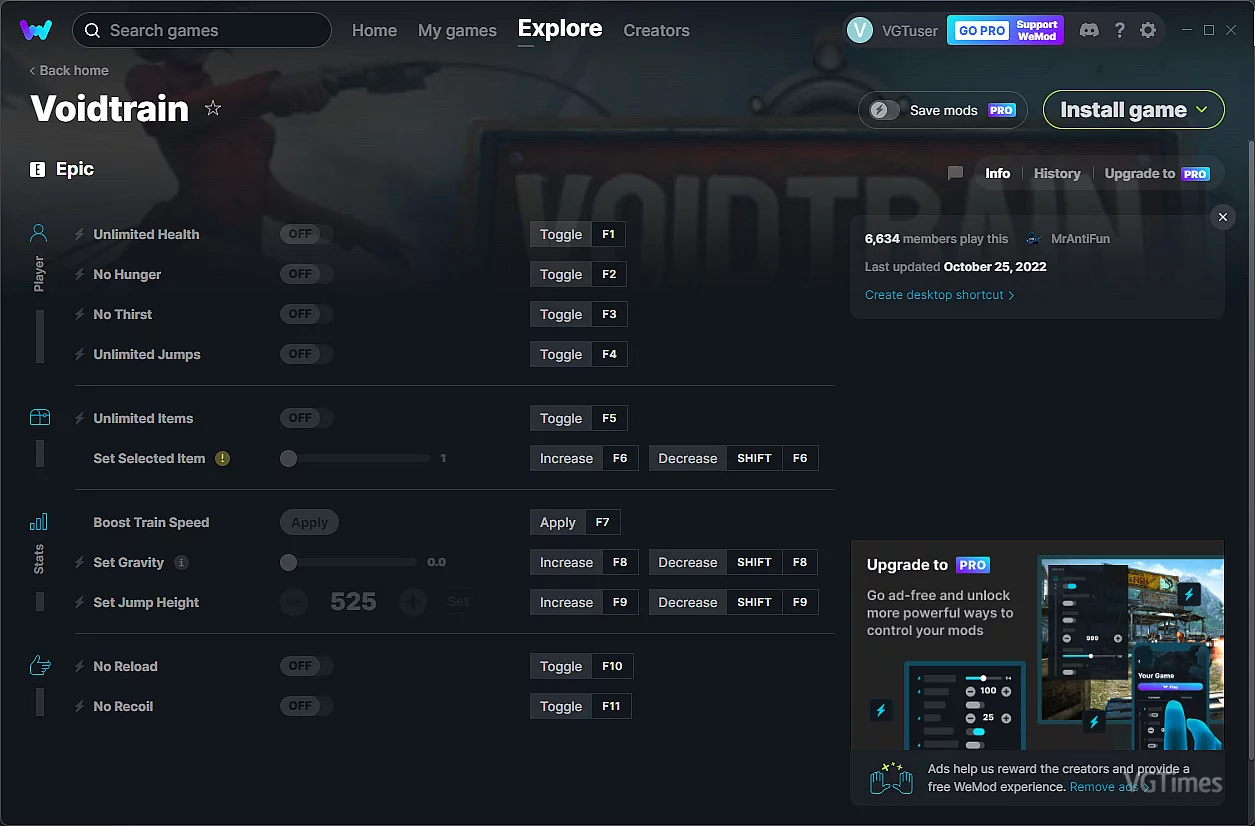Toggle Unlimited Items switch
This screenshot has width=1255, height=826.
pyautogui.click(x=306, y=418)
